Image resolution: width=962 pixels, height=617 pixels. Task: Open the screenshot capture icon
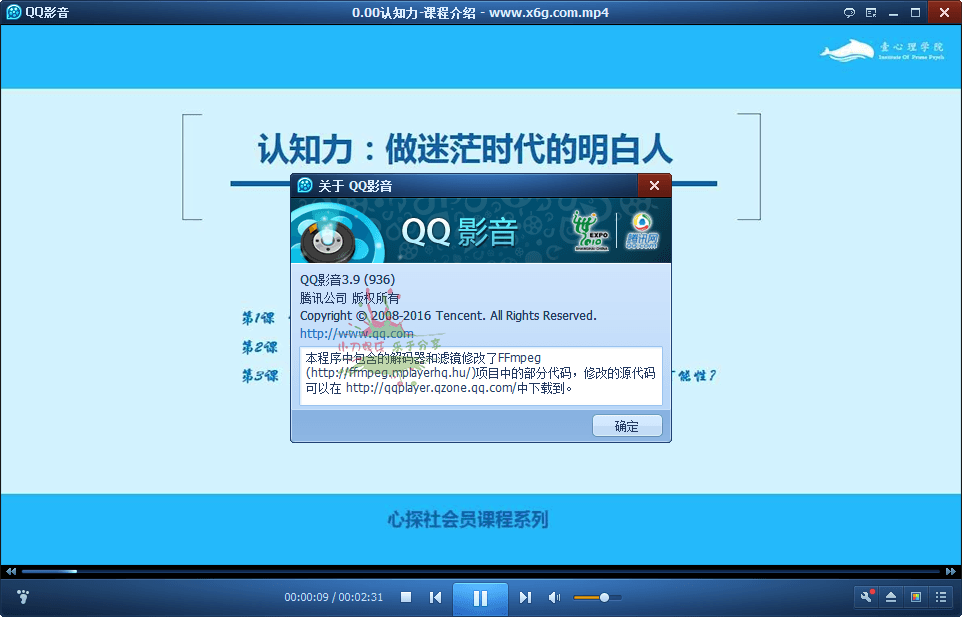[915, 597]
